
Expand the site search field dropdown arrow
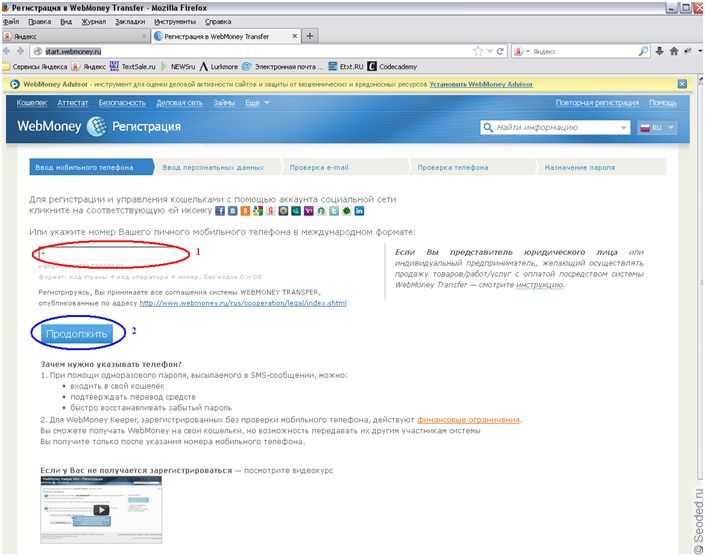pyautogui.click(x=624, y=128)
